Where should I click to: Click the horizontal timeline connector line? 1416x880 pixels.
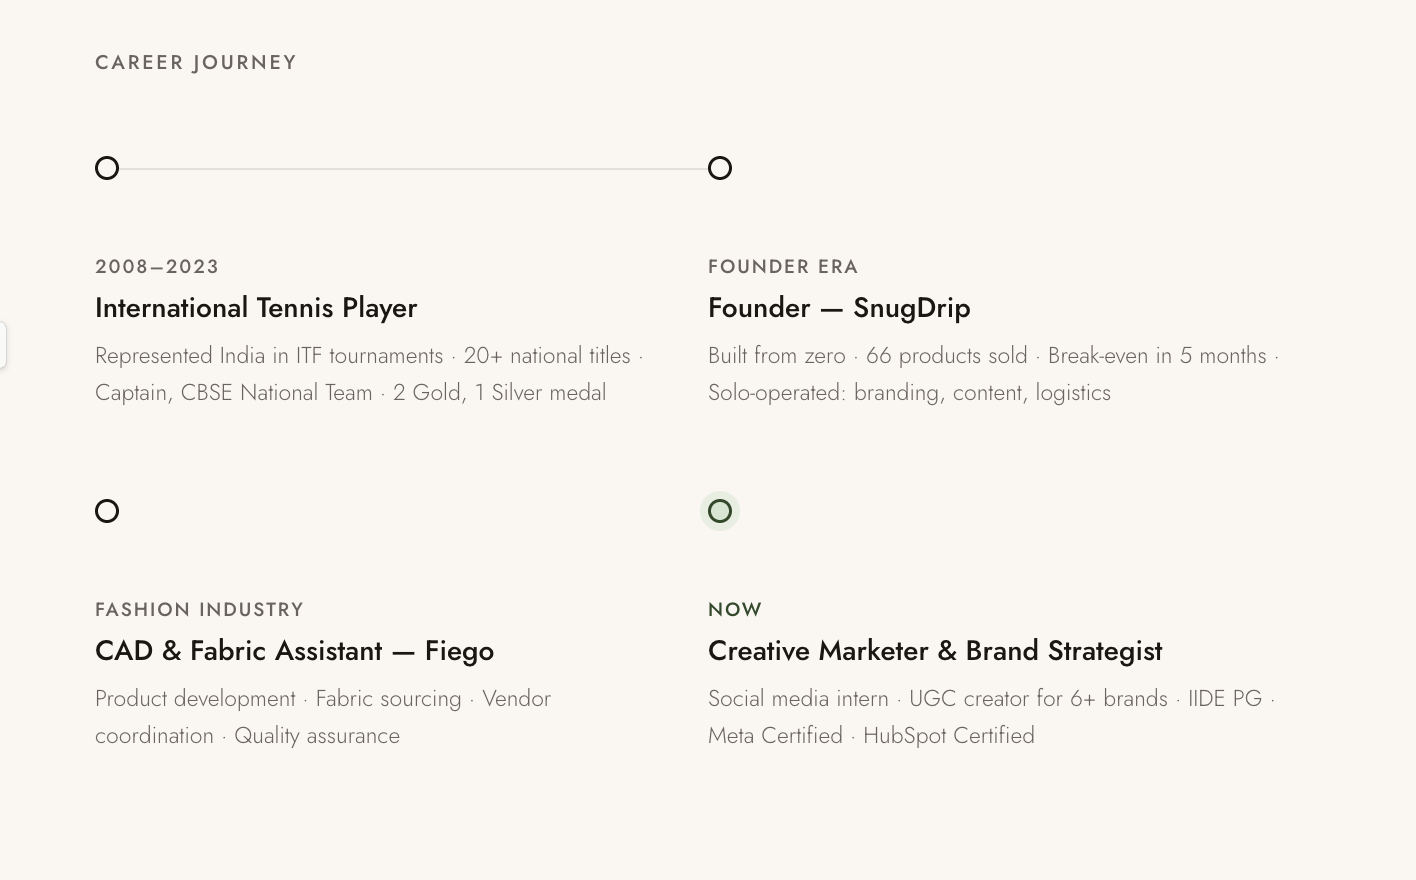[x=413, y=168]
